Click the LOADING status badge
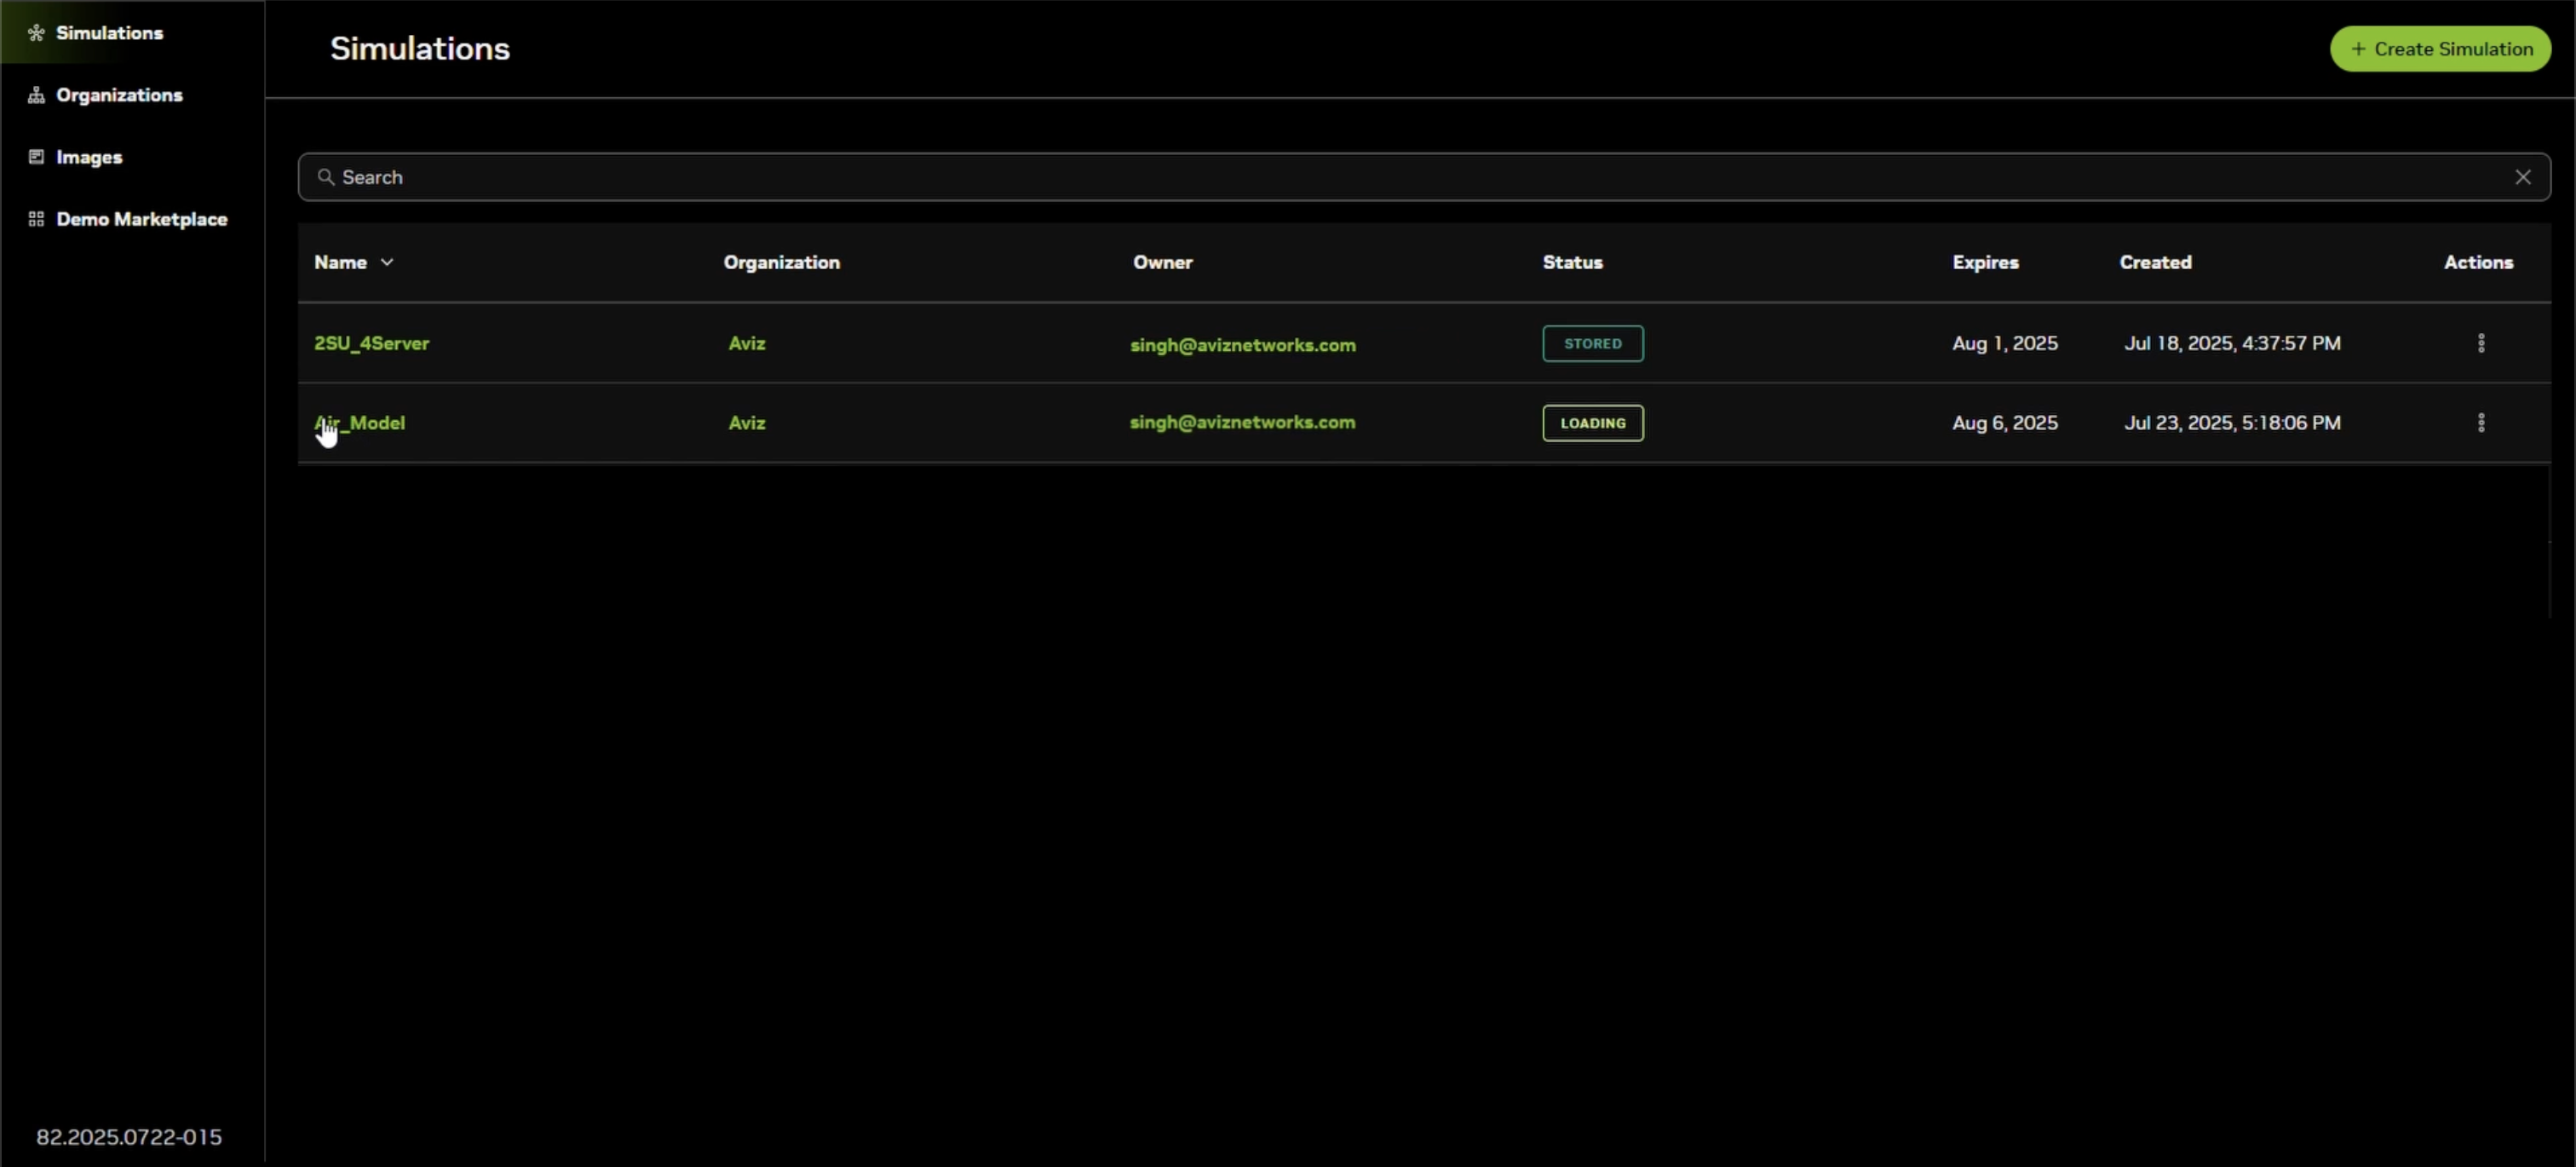 click(1592, 423)
